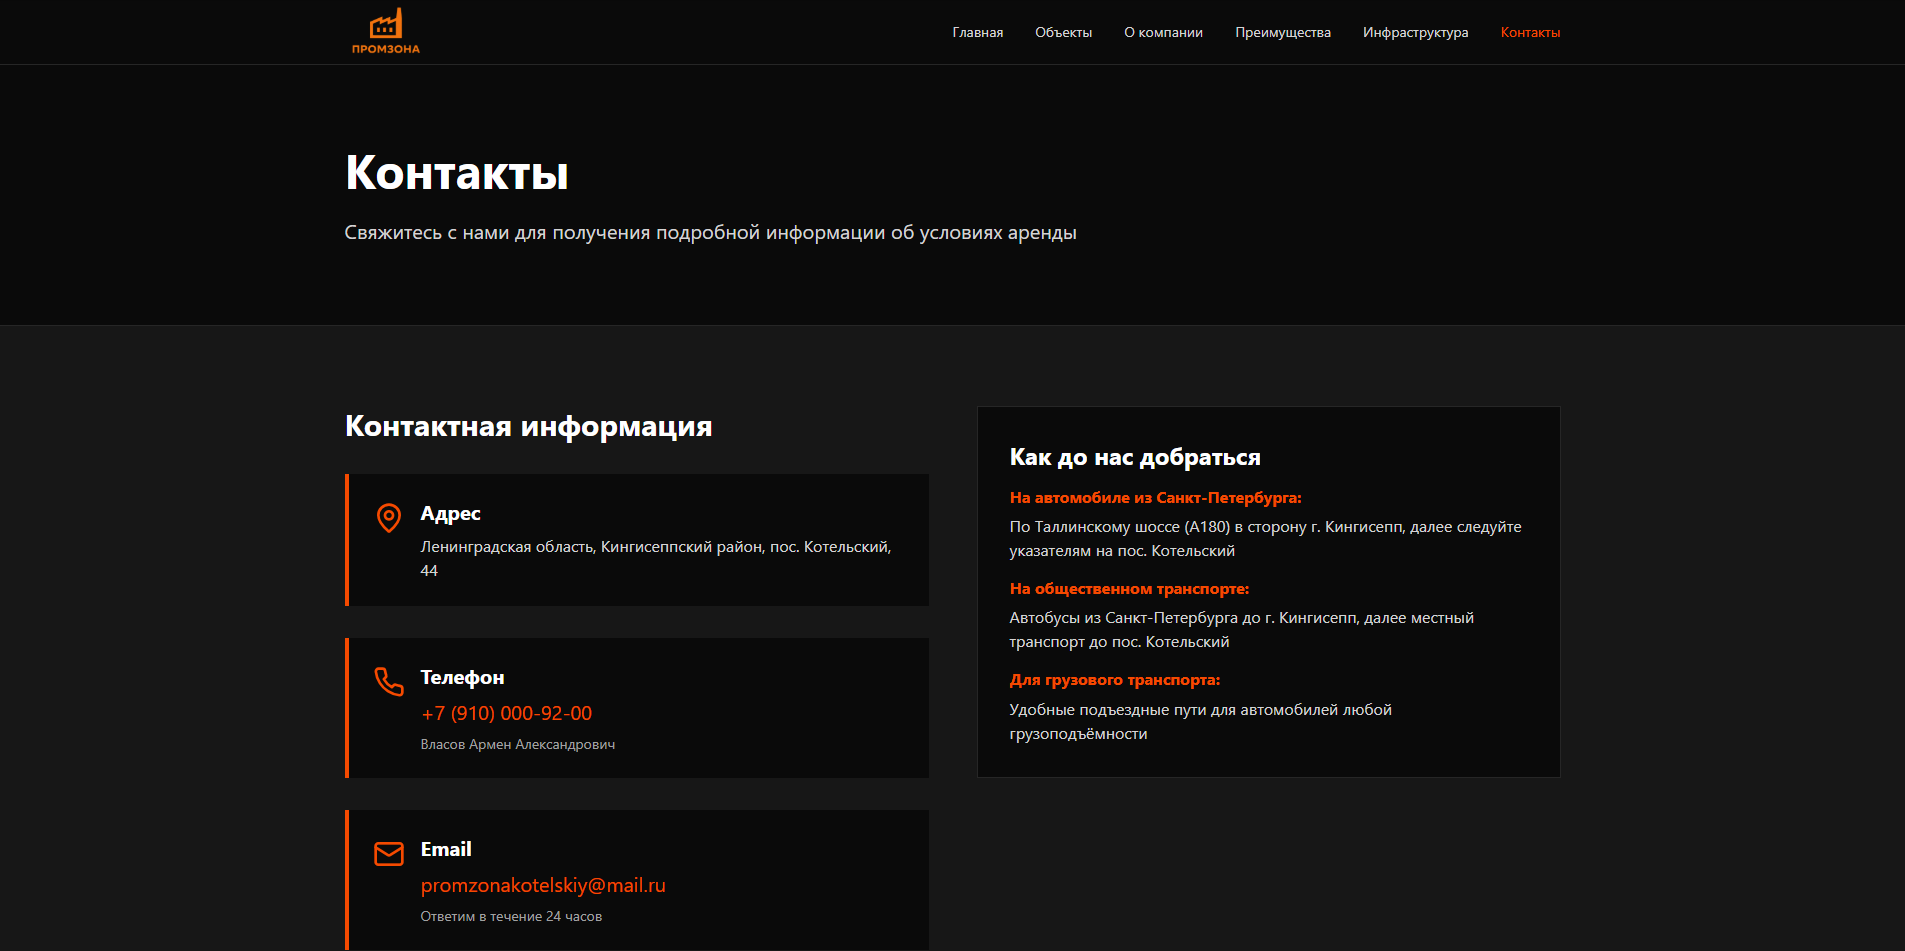
Task: Click the name Власов Армен Александрович
Action: [517, 744]
